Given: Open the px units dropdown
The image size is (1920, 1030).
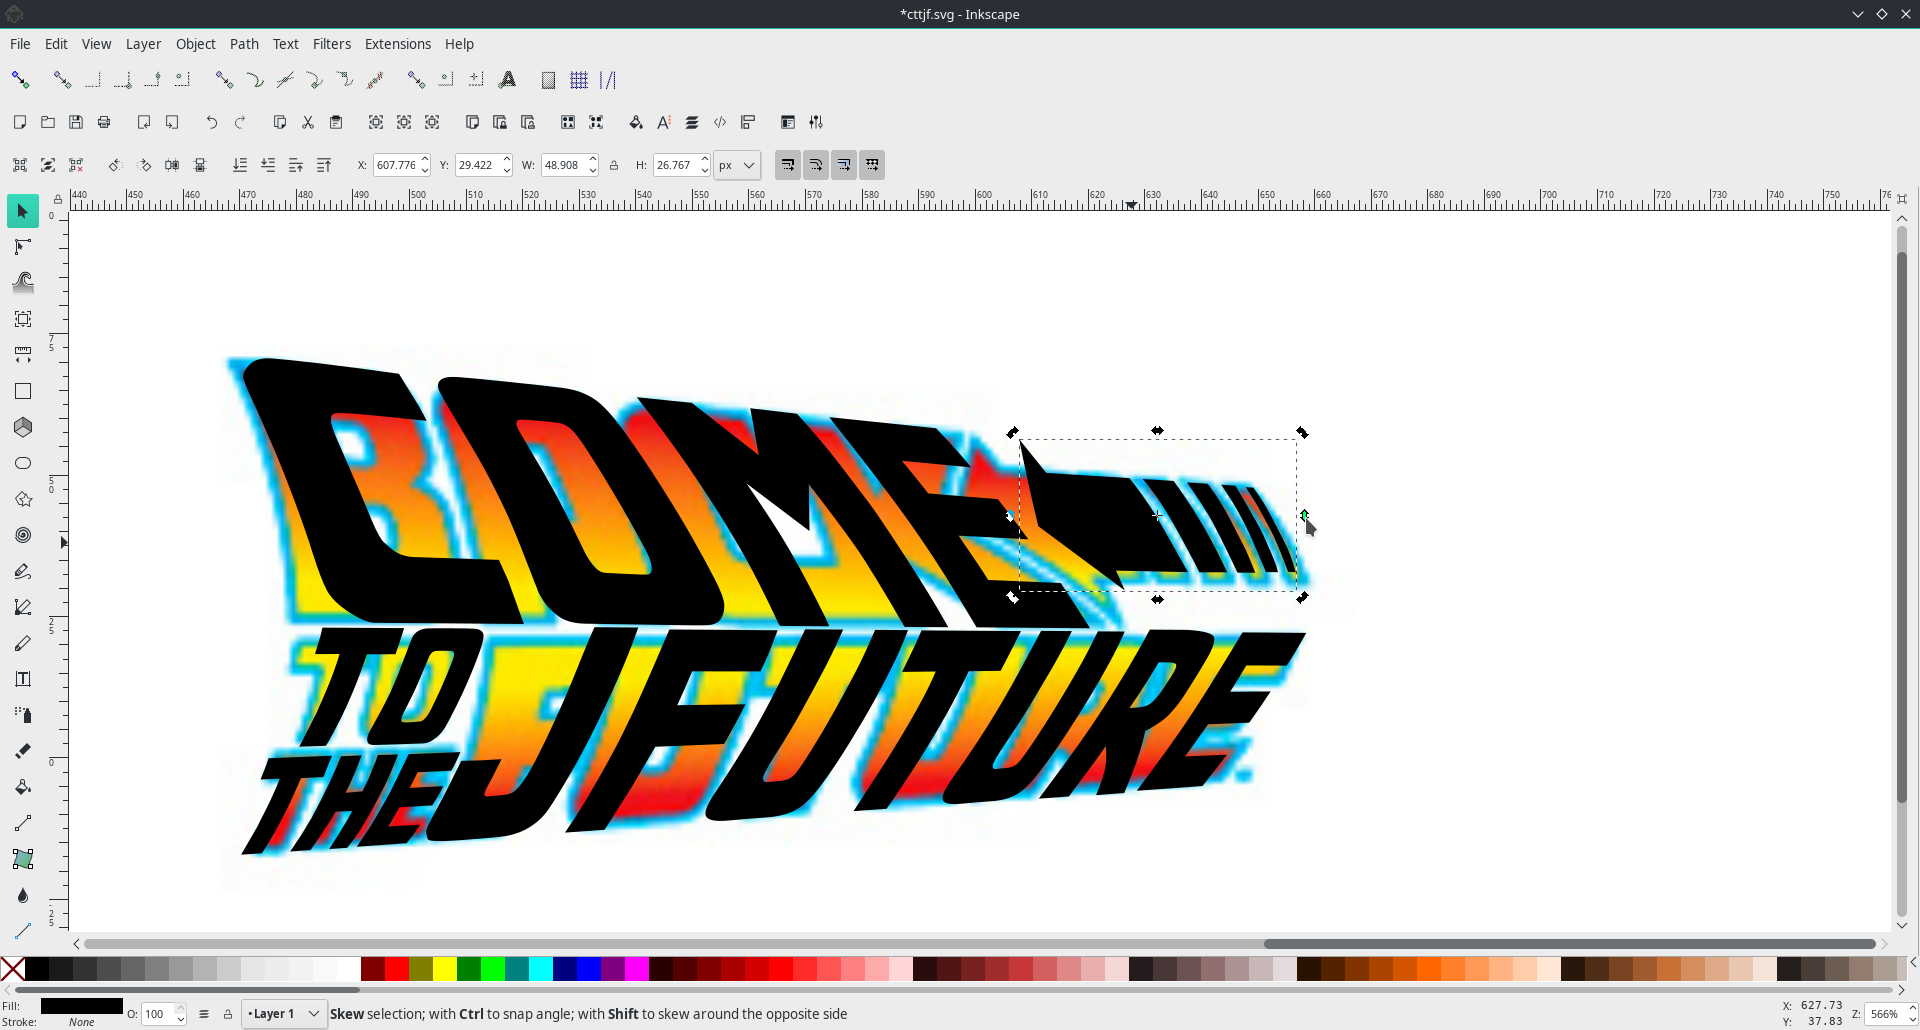Looking at the screenshot, I should [x=737, y=165].
